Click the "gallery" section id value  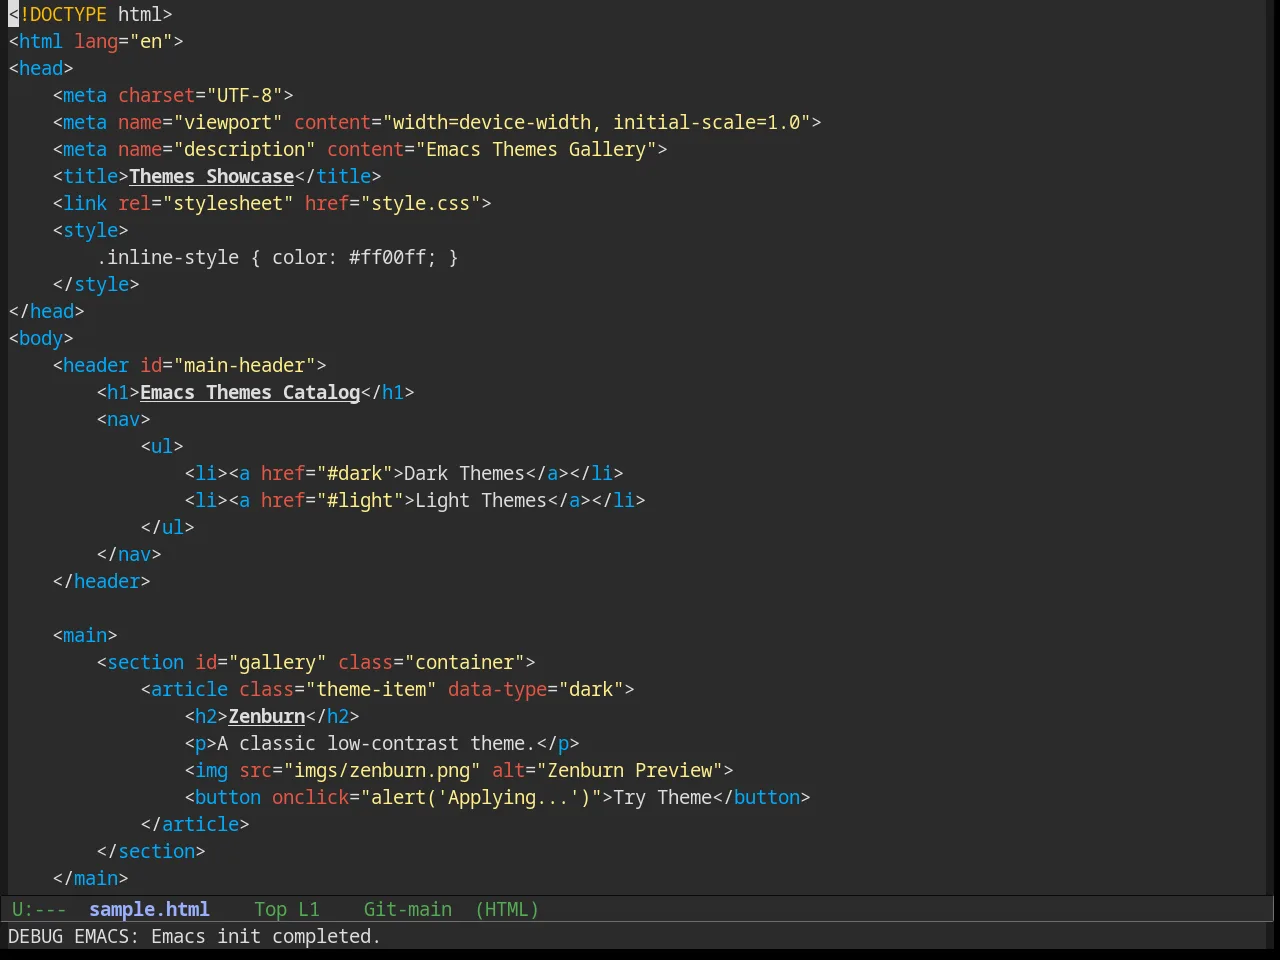[x=278, y=662]
